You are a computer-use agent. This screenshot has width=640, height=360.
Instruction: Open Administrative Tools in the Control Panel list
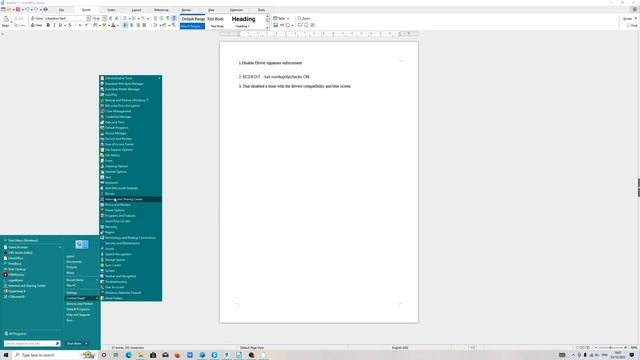coord(131,78)
